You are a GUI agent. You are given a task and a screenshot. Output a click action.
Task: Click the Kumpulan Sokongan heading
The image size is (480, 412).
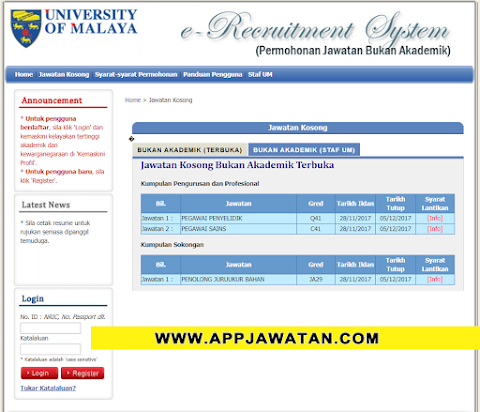[172, 245]
